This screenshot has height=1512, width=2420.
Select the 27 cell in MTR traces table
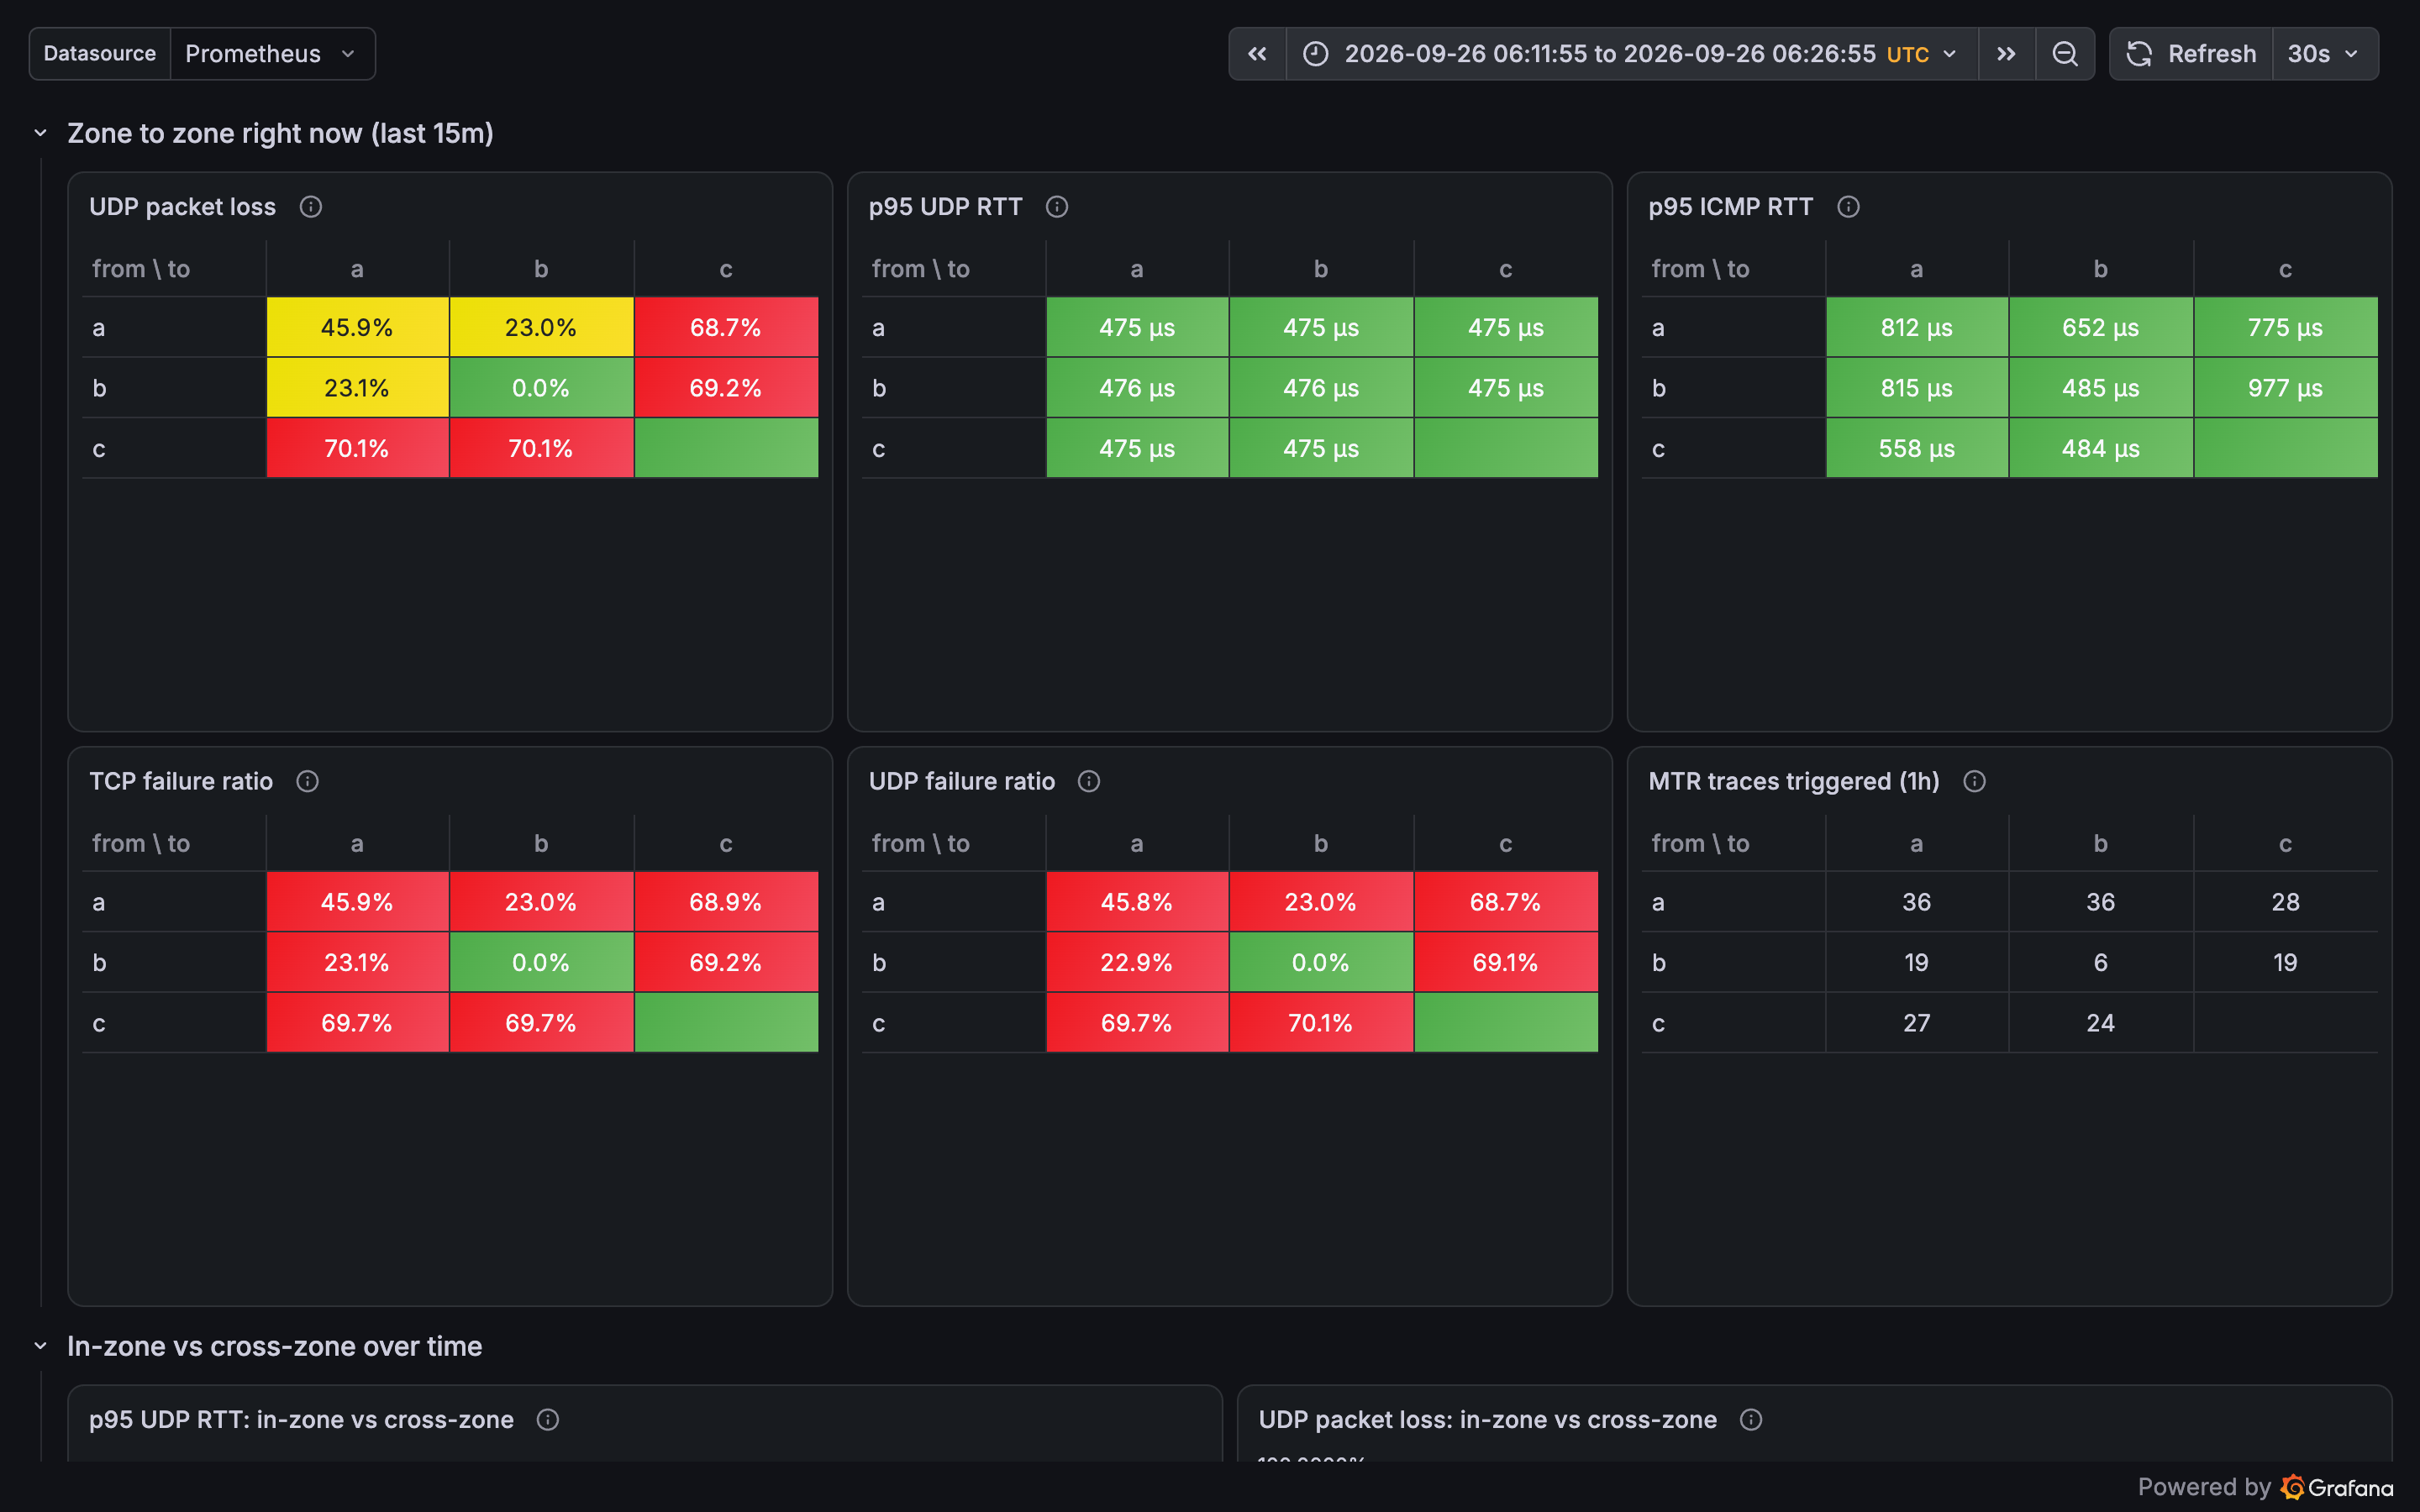pos(1917,1023)
